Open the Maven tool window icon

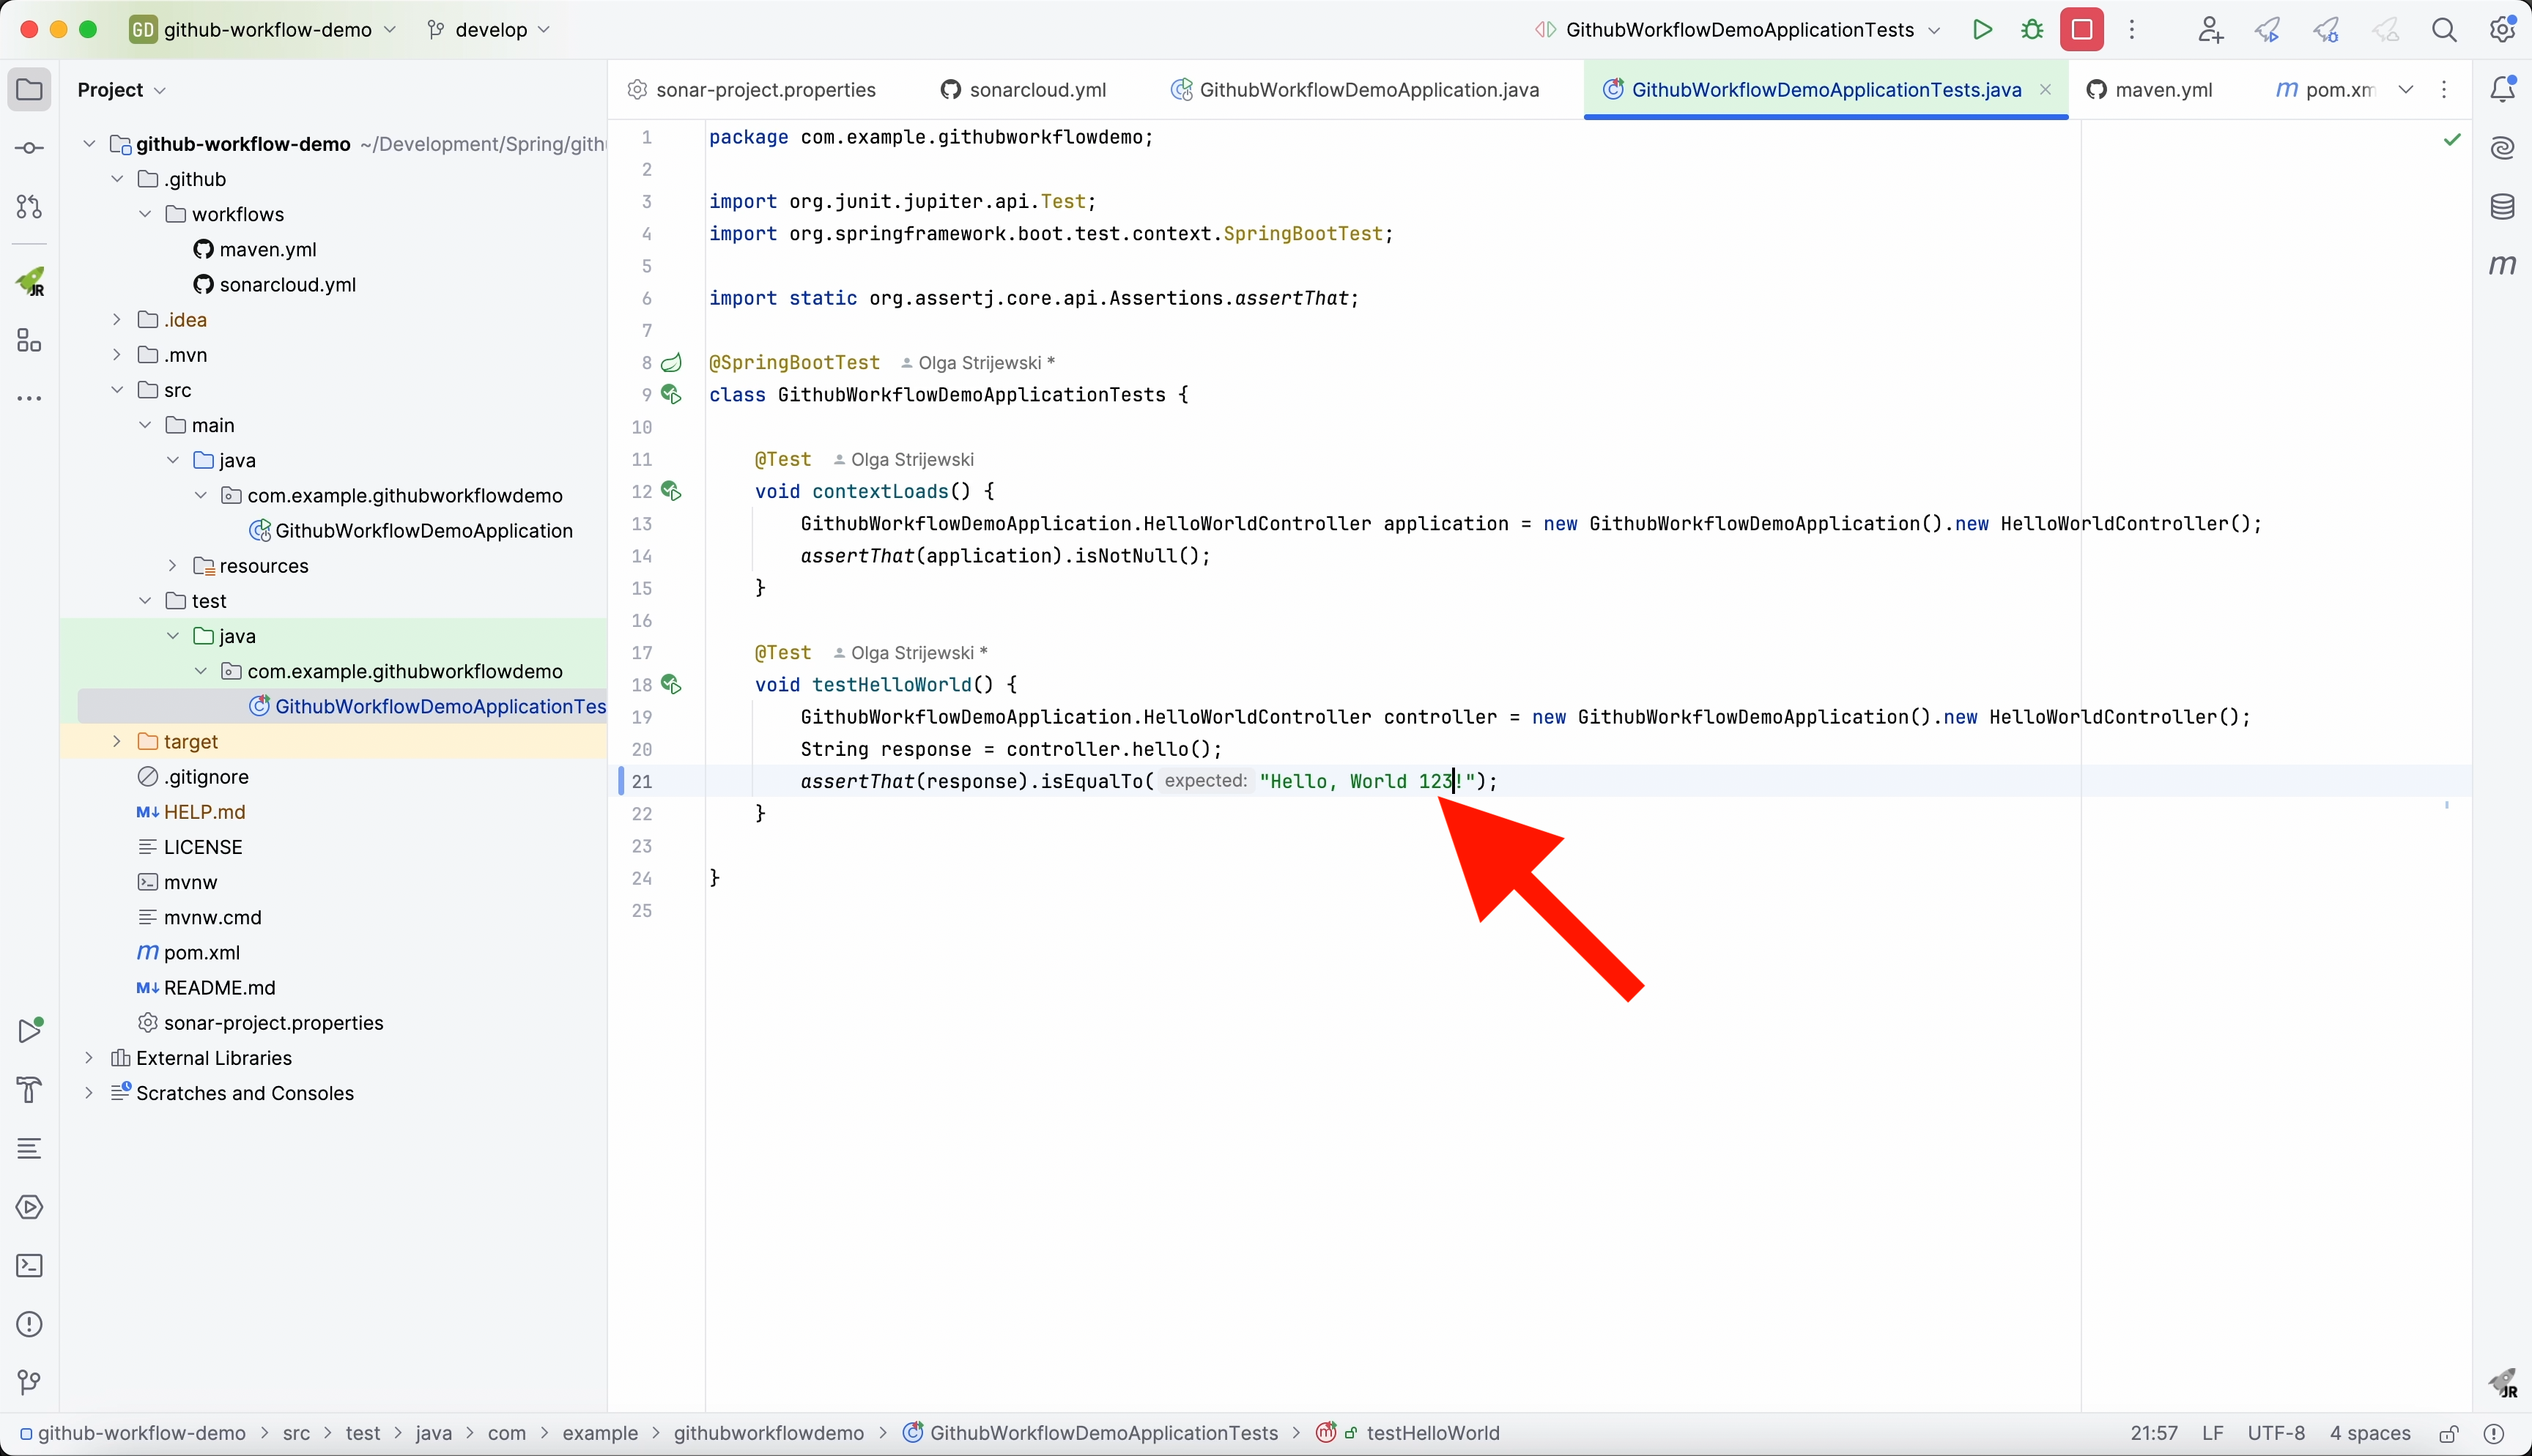(2502, 265)
